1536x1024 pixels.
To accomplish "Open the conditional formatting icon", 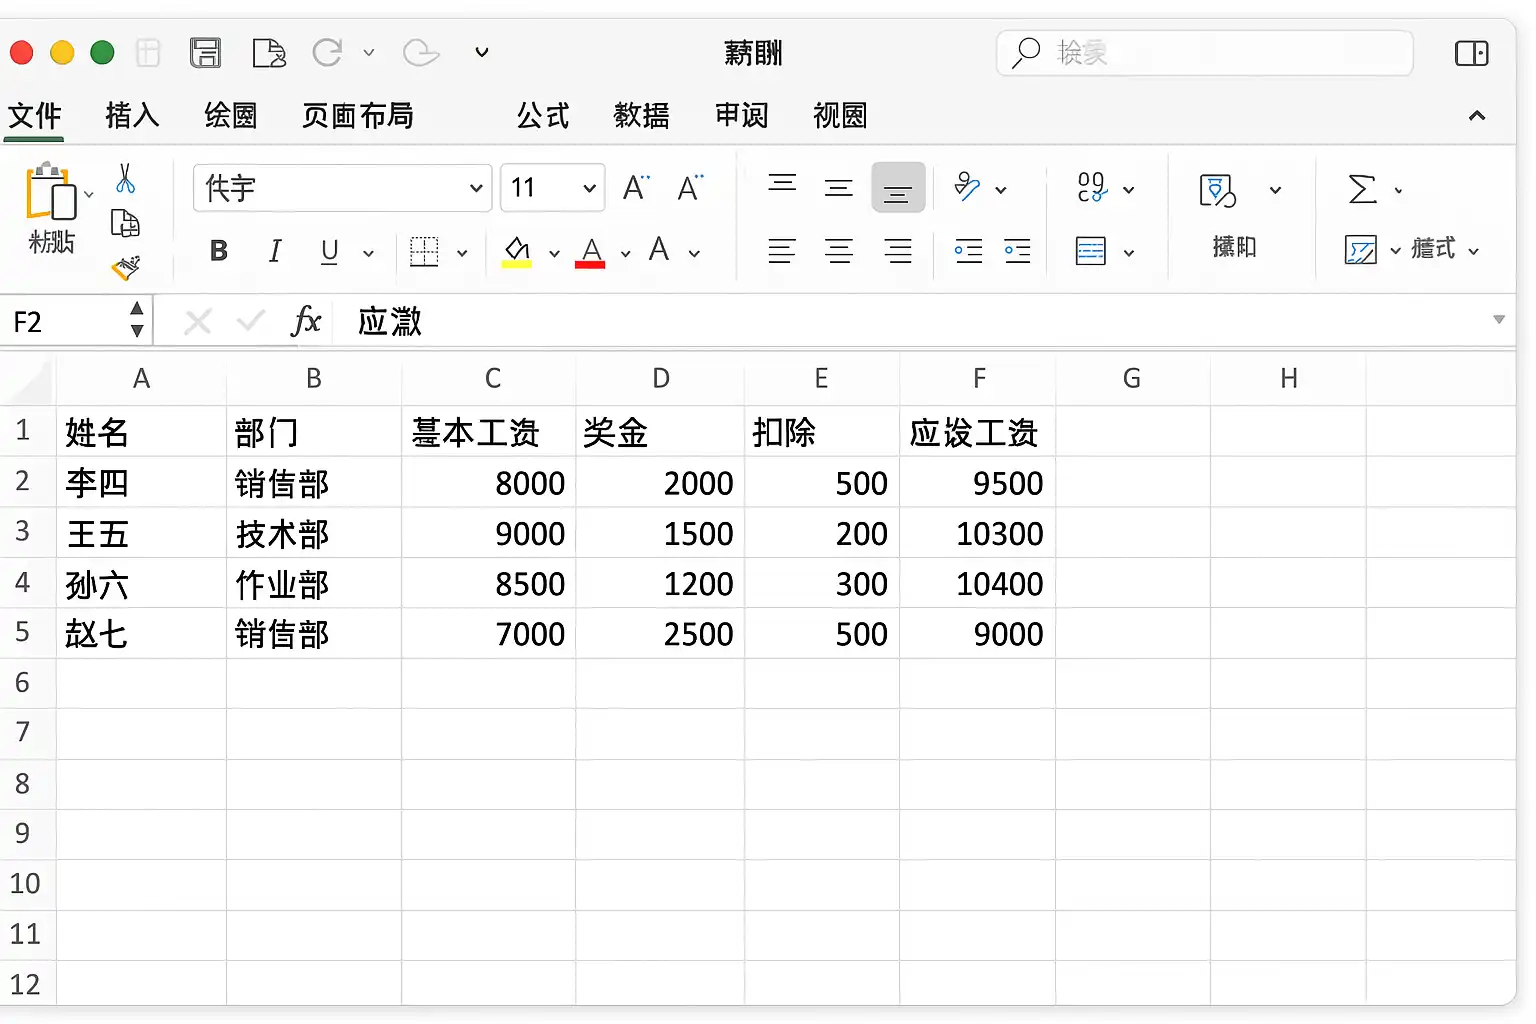I will (x=1217, y=190).
